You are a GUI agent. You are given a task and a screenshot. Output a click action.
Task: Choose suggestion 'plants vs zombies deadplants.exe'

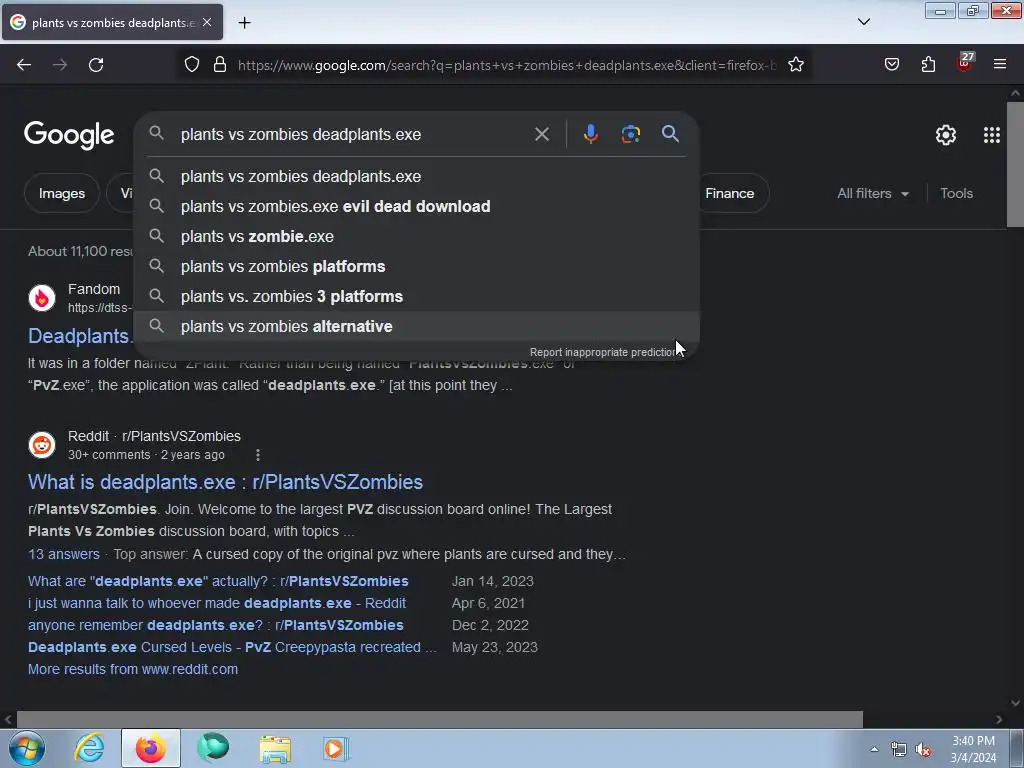pos(417,176)
